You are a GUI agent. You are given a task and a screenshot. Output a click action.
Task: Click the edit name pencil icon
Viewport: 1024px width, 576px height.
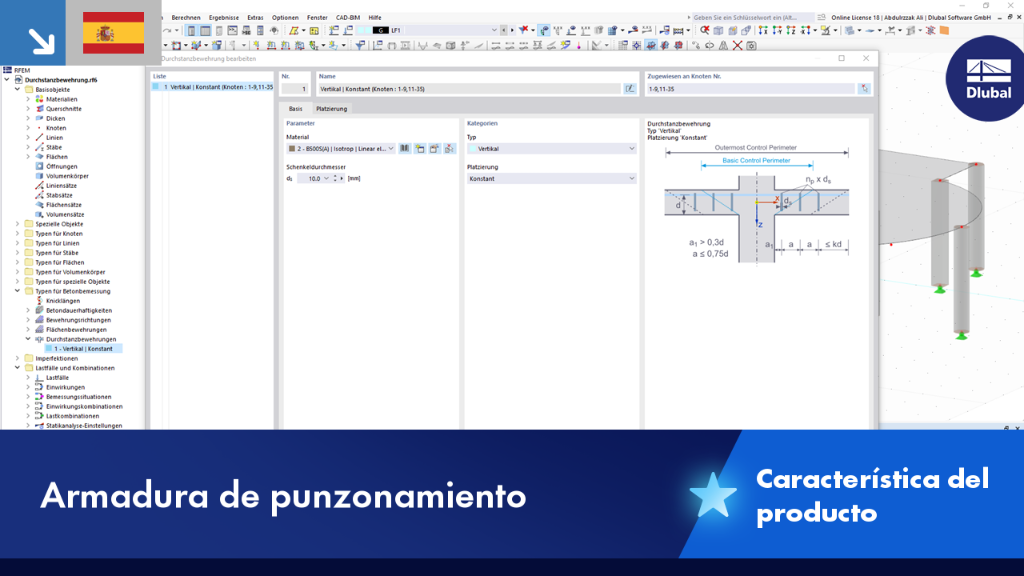[x=630, y=89]
